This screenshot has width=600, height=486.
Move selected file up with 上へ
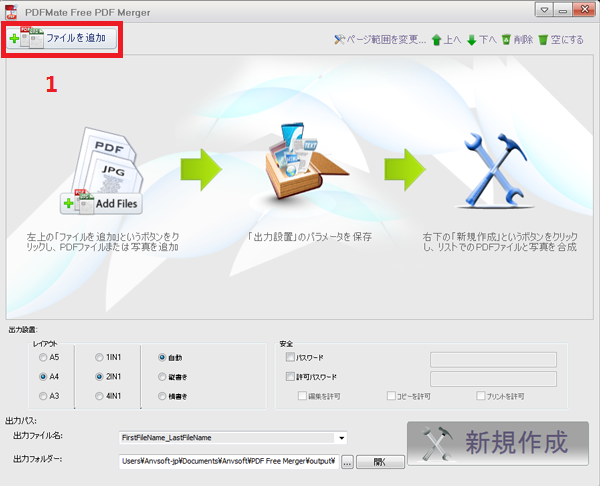[x=446, y=39]
